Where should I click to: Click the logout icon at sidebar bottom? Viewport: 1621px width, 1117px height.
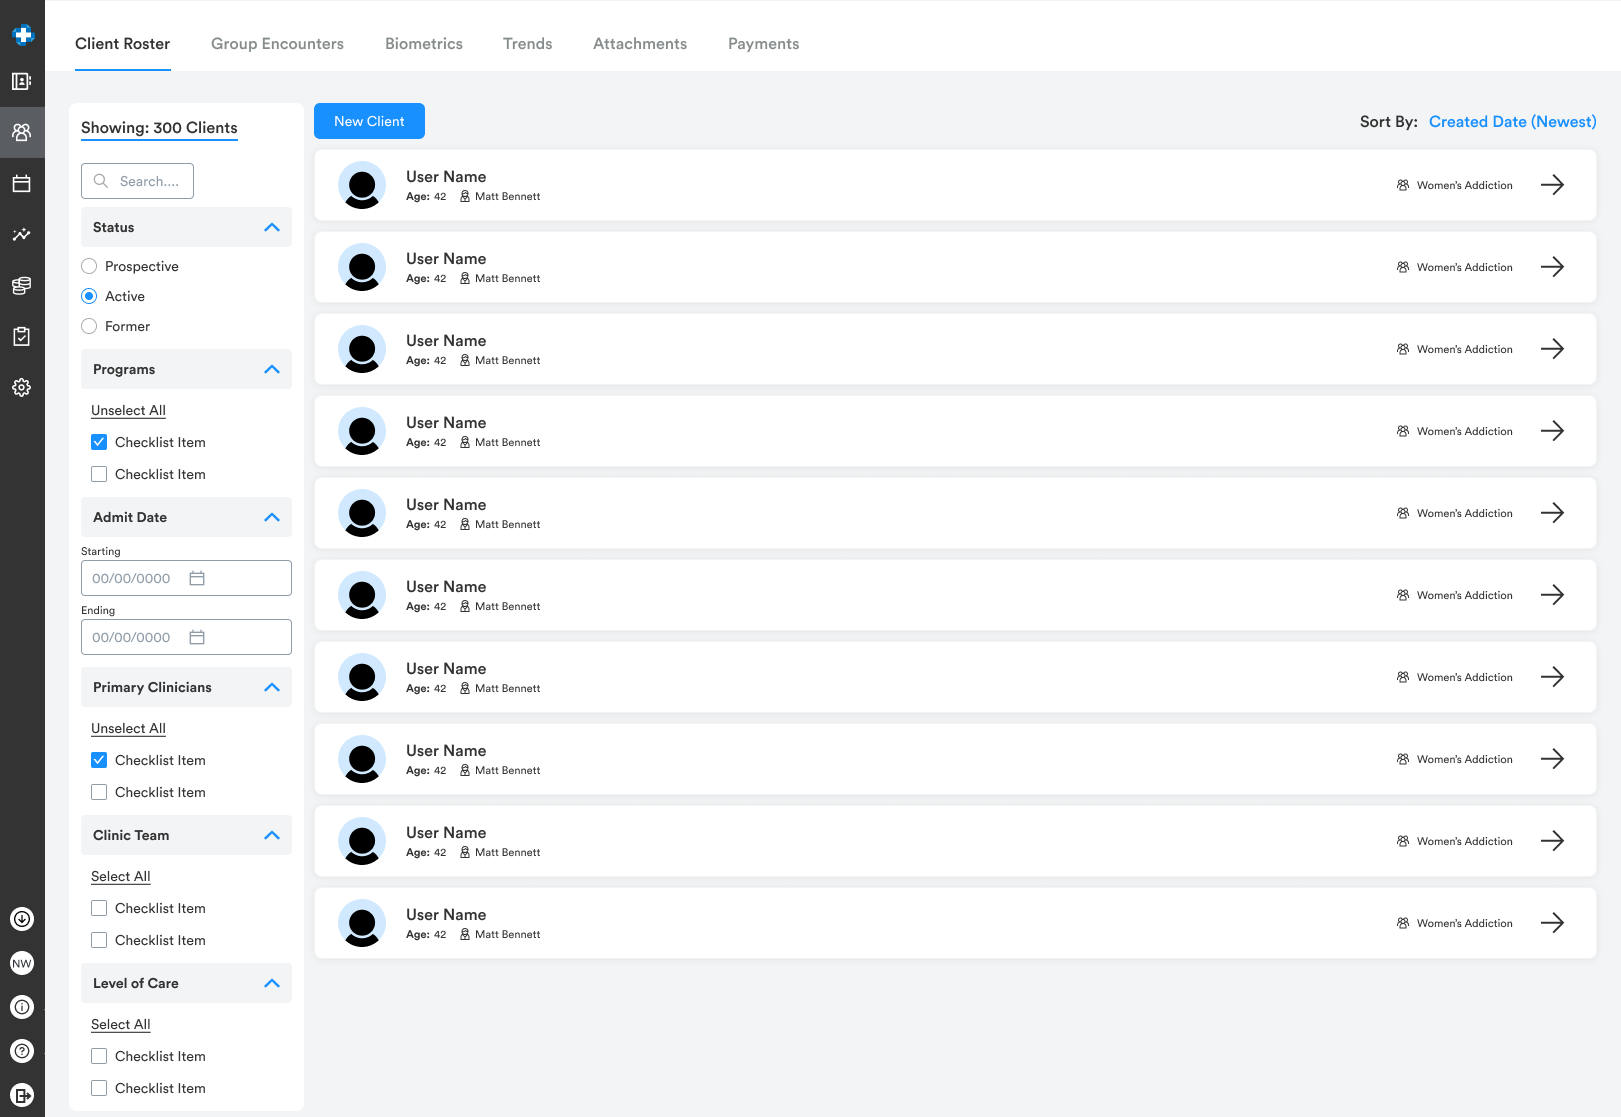pyautogui.click(x=21, y=1095)
